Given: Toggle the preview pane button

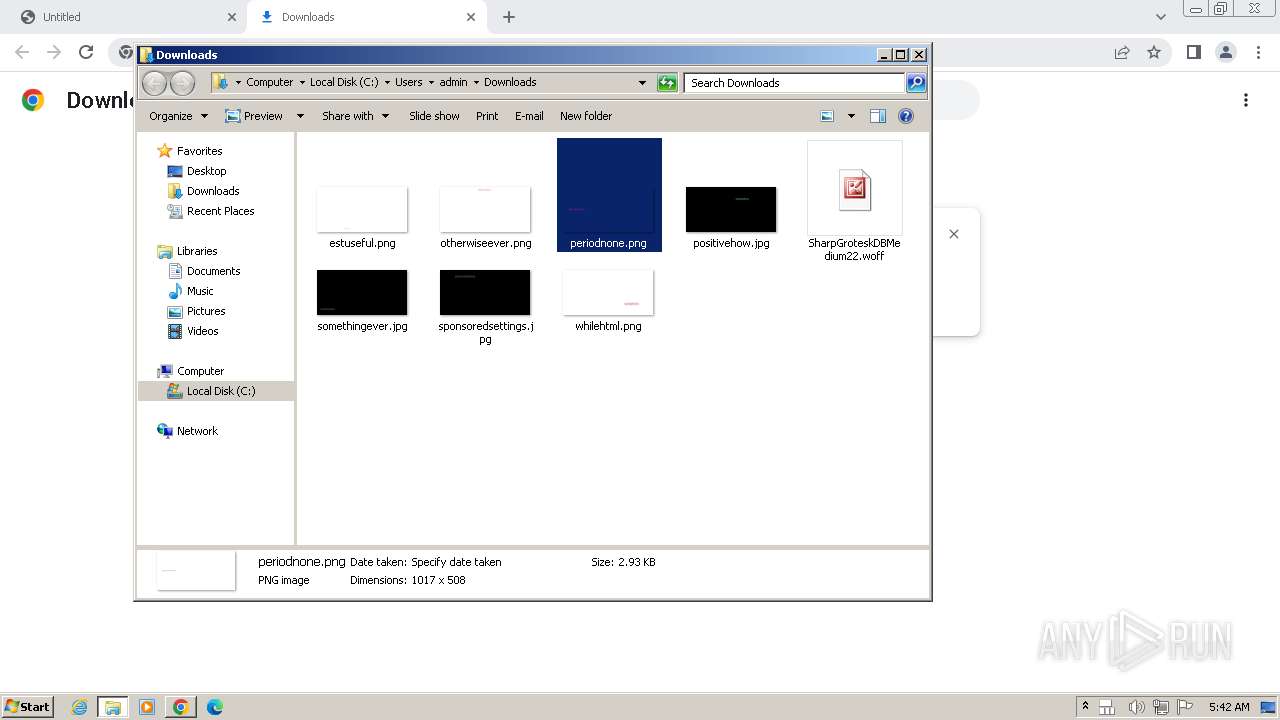Looking at the screenshot, I should click(878, 116).
